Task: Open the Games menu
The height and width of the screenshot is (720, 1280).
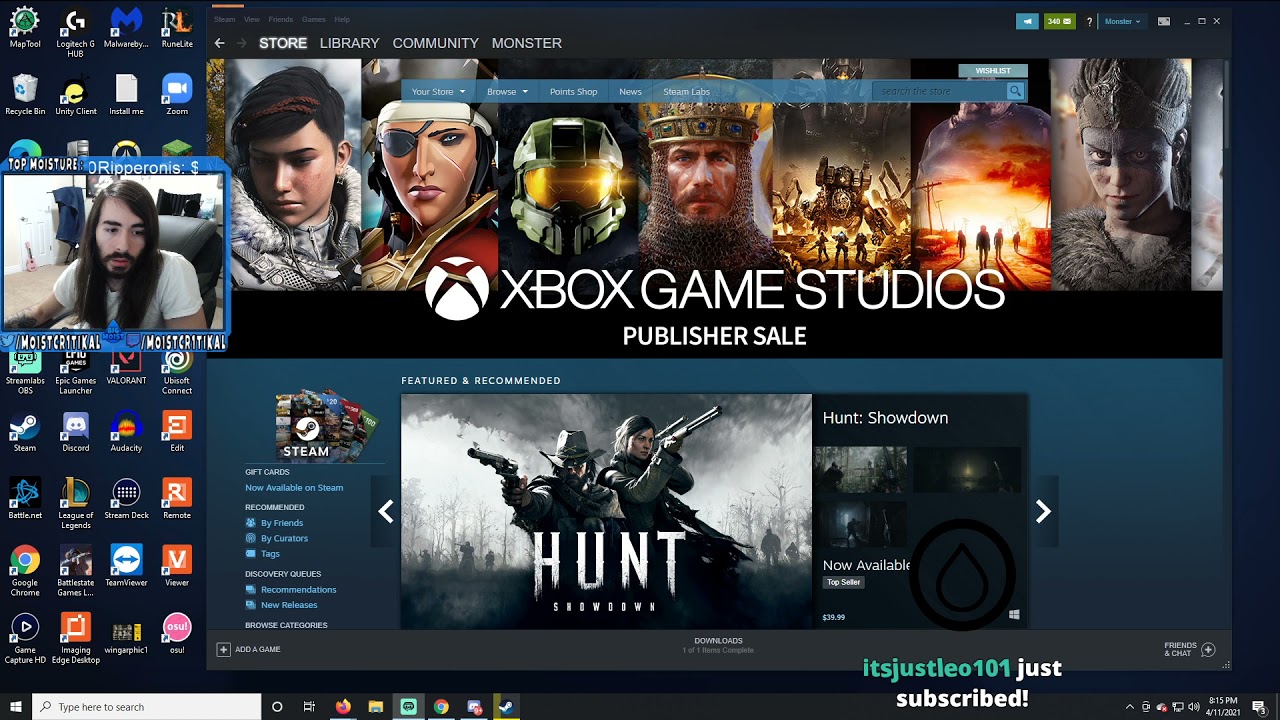Action: point(314,19)
